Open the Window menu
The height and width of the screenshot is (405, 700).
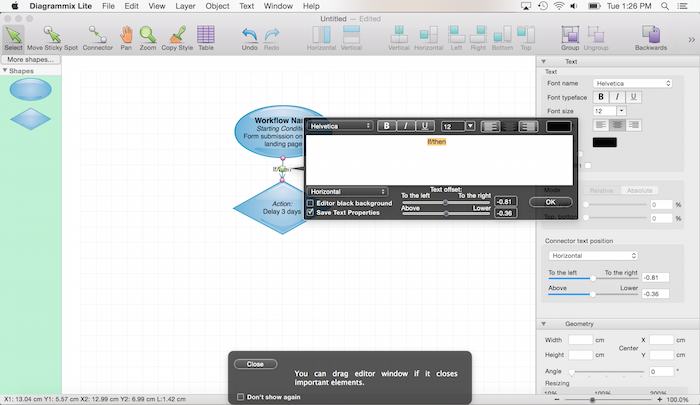[278, 6]
